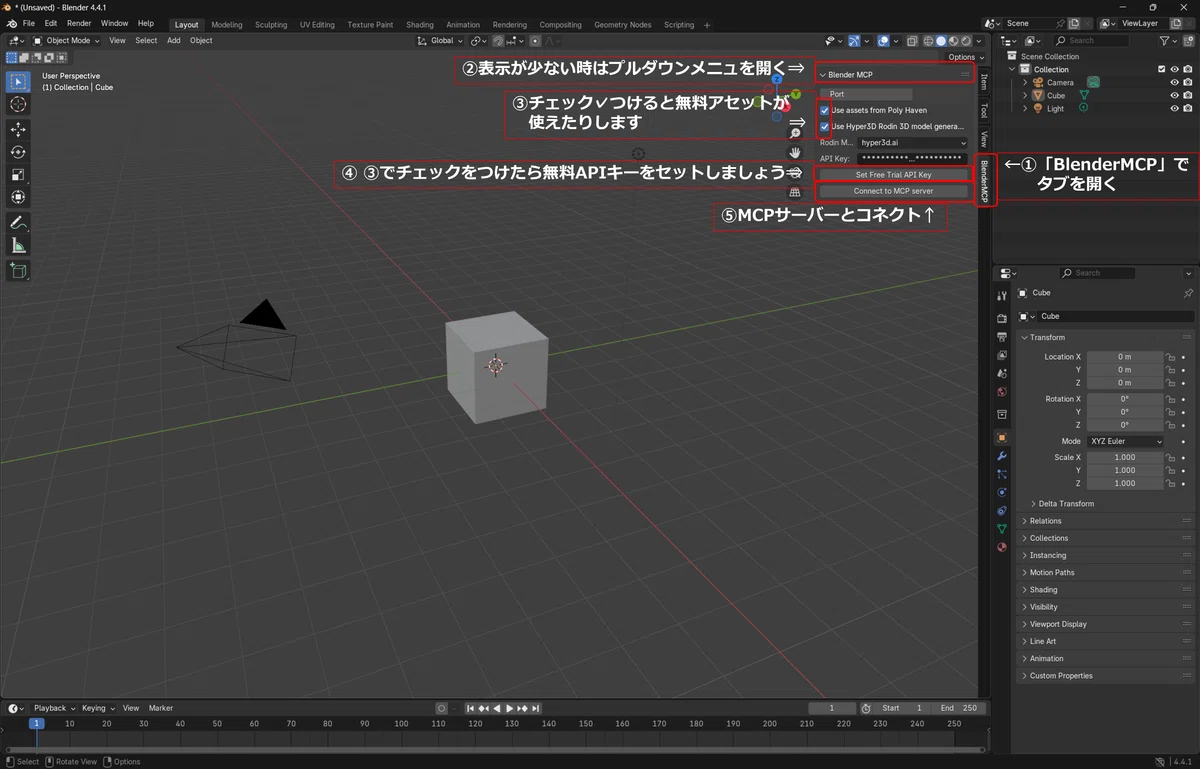Click the play animation button

[x=510, y=708]
